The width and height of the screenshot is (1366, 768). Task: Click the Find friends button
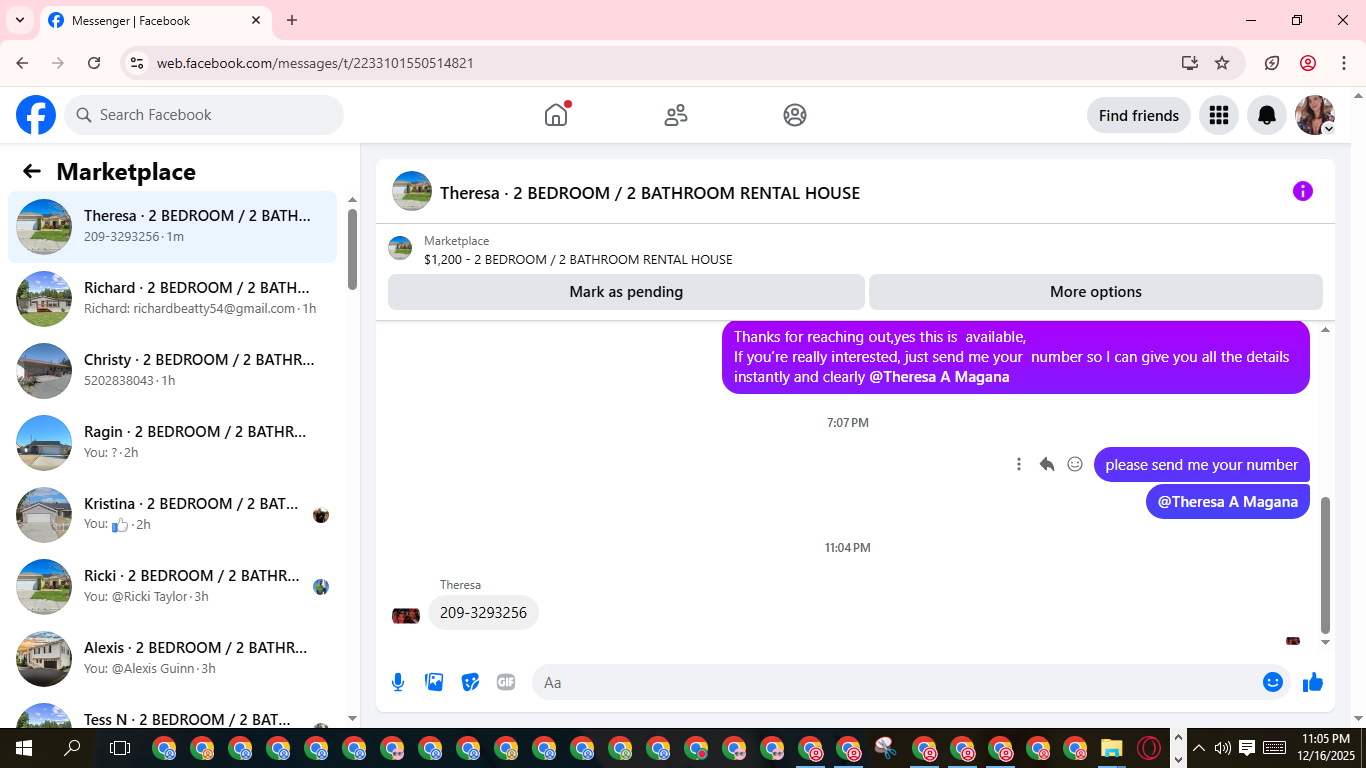pyautogui.click(x=1139, y=115)
